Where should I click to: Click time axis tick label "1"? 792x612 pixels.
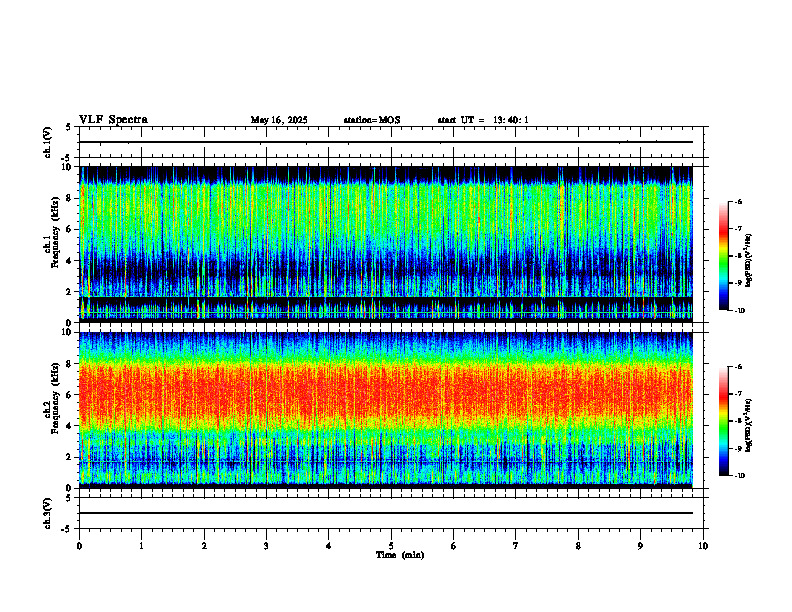[x=141, y=546]
